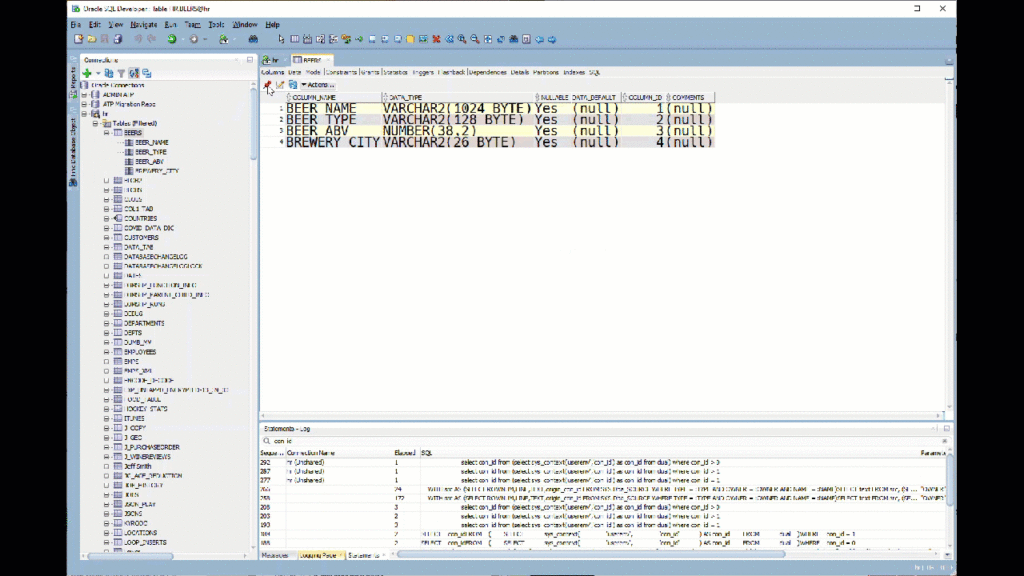Expand the DEPARTMENTS table node
This screenshot has height=576, width=1024.
tap(106, 323)
